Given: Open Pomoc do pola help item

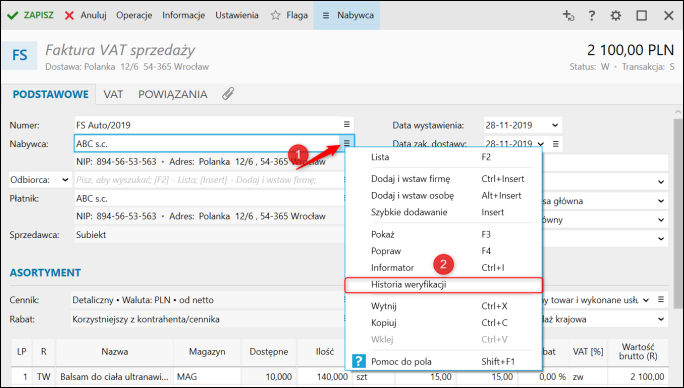Looking at the screenshot, I should [443, 361].
